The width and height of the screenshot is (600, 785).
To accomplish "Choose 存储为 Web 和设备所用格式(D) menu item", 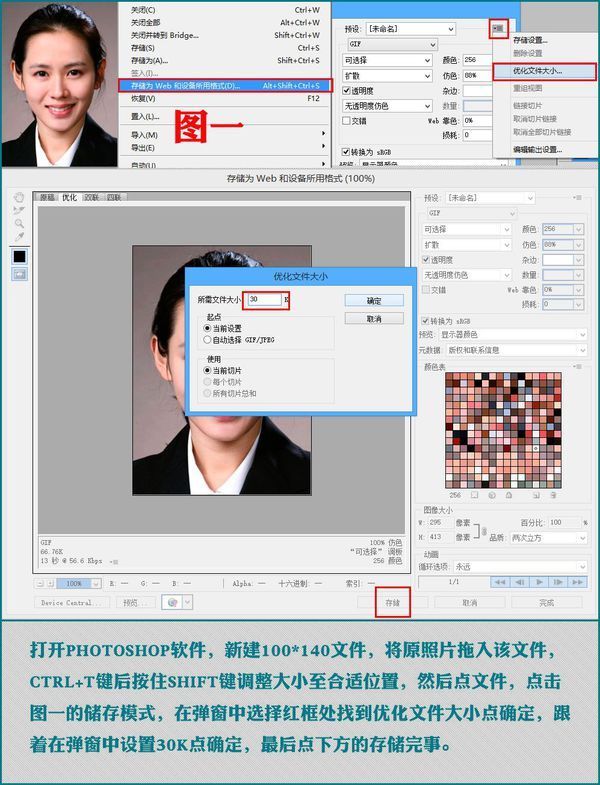I will coord(225,86).
